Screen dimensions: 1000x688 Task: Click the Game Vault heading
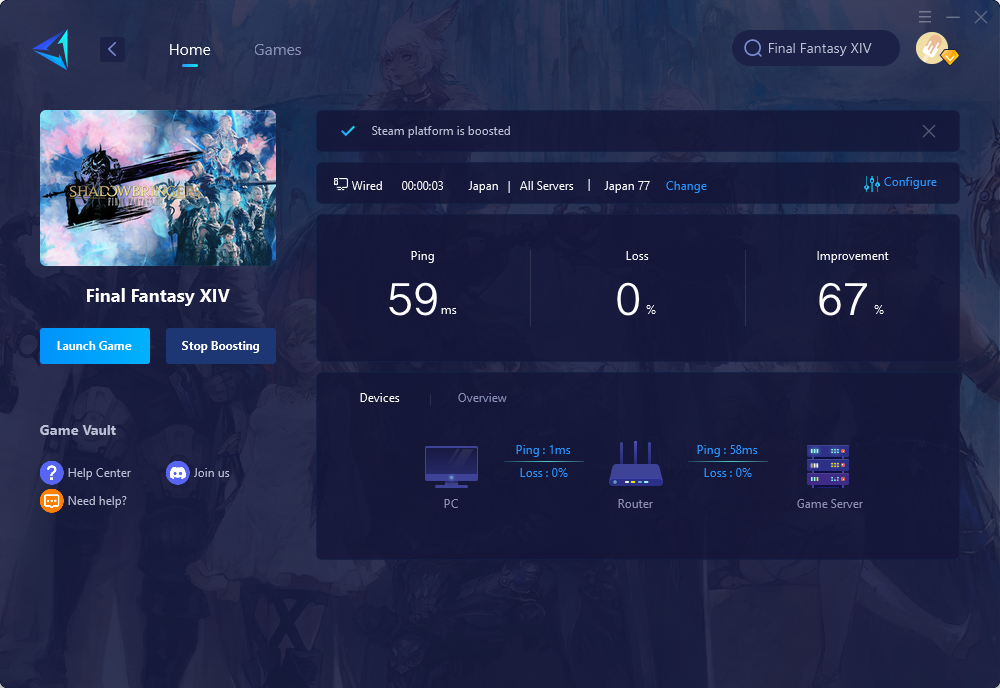78,430
